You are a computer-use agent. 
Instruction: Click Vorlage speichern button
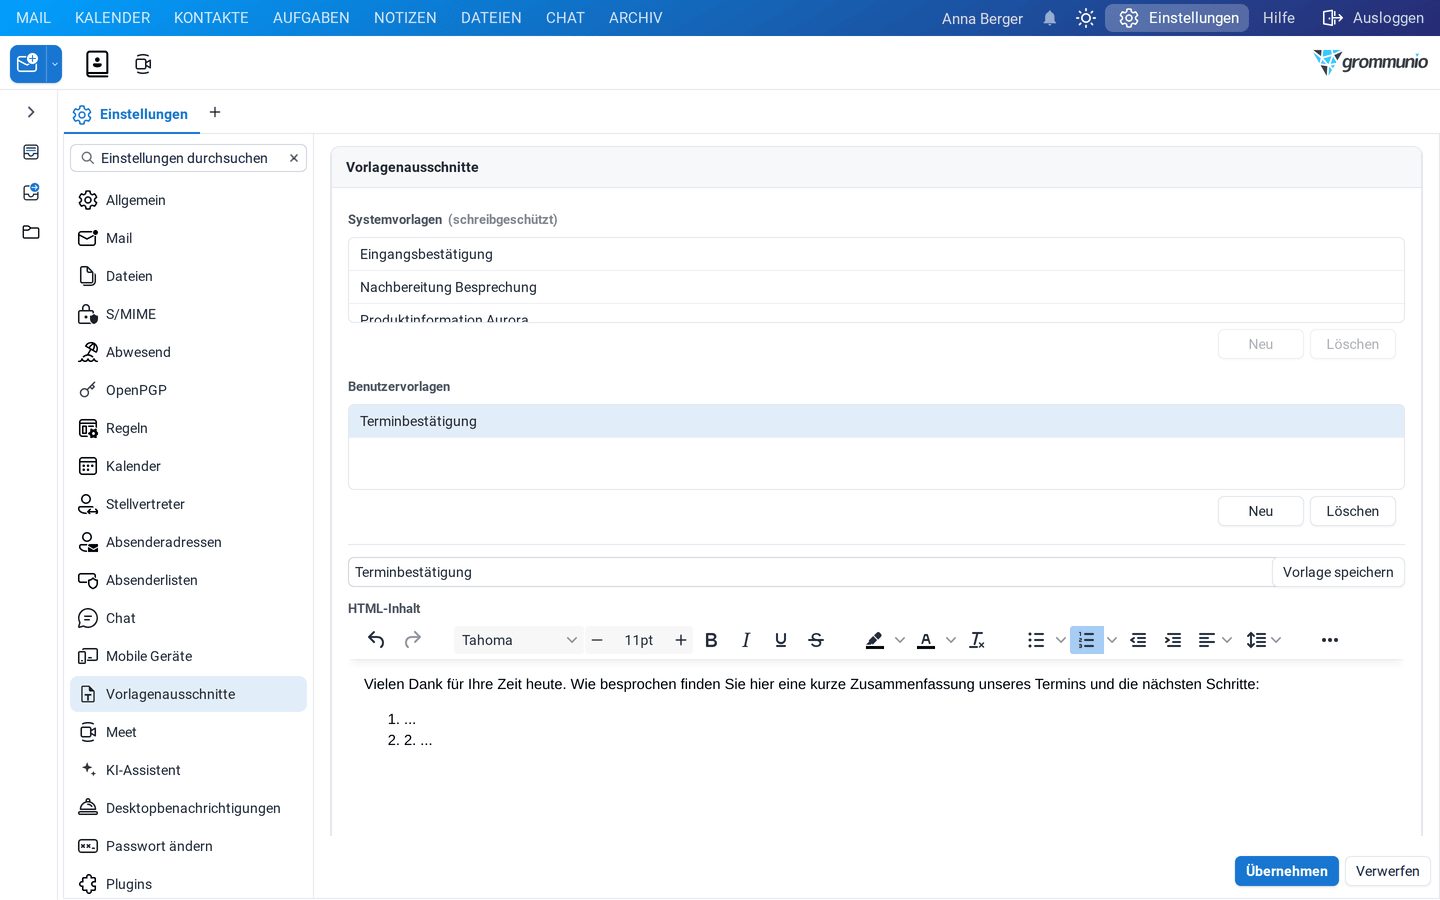pos(1338,572)
